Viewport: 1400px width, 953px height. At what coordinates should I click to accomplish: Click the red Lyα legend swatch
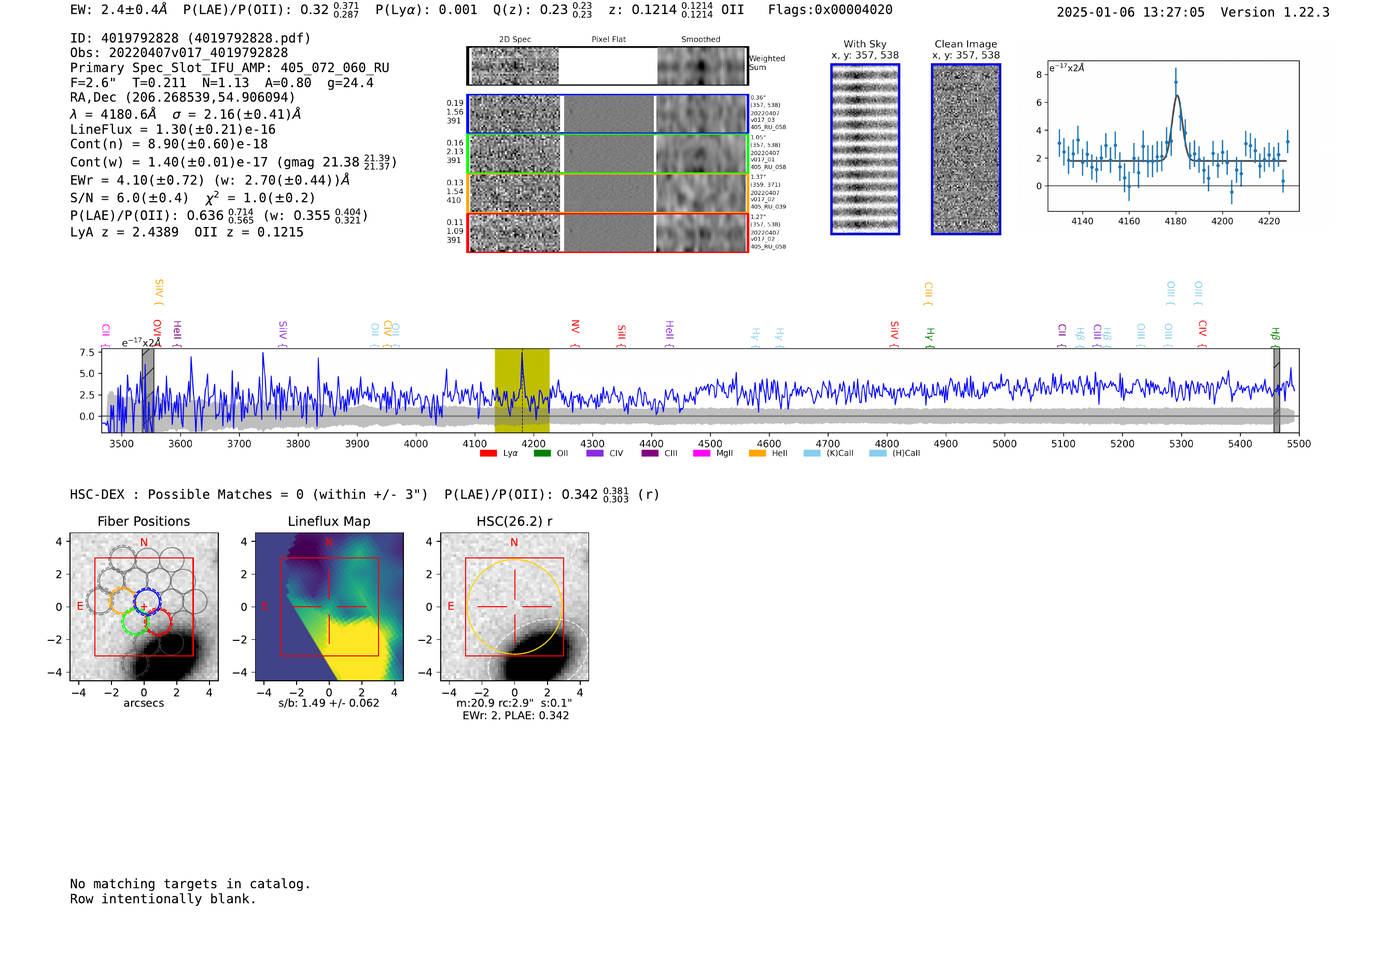pos(488,454)
